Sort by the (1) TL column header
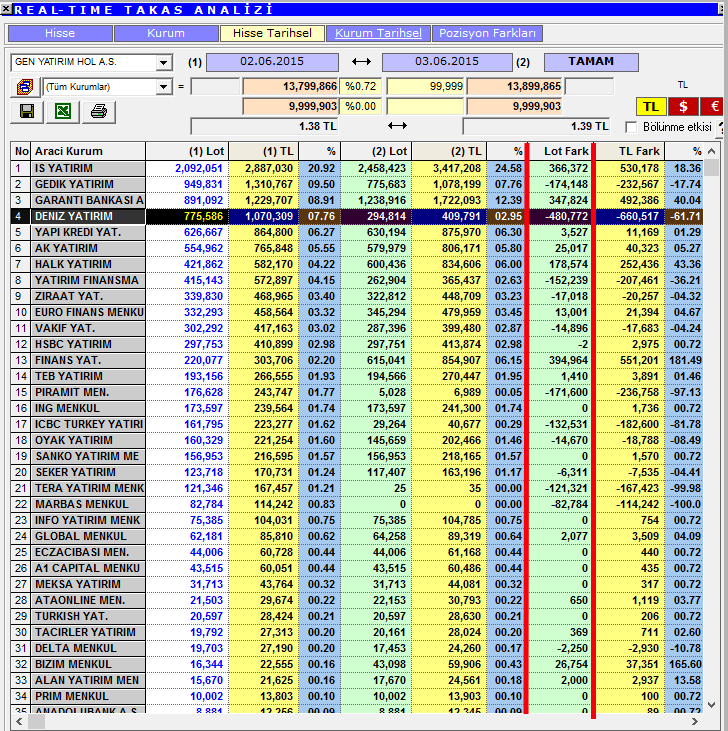This screenshot has height=731, width=728. (x=263, y=151)
